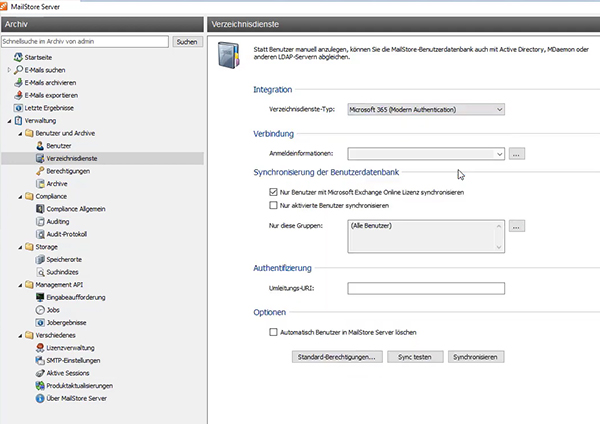The image size is (600, 424).
Task: Click the E-Mails exportieren icon
Action: point(17,95)
